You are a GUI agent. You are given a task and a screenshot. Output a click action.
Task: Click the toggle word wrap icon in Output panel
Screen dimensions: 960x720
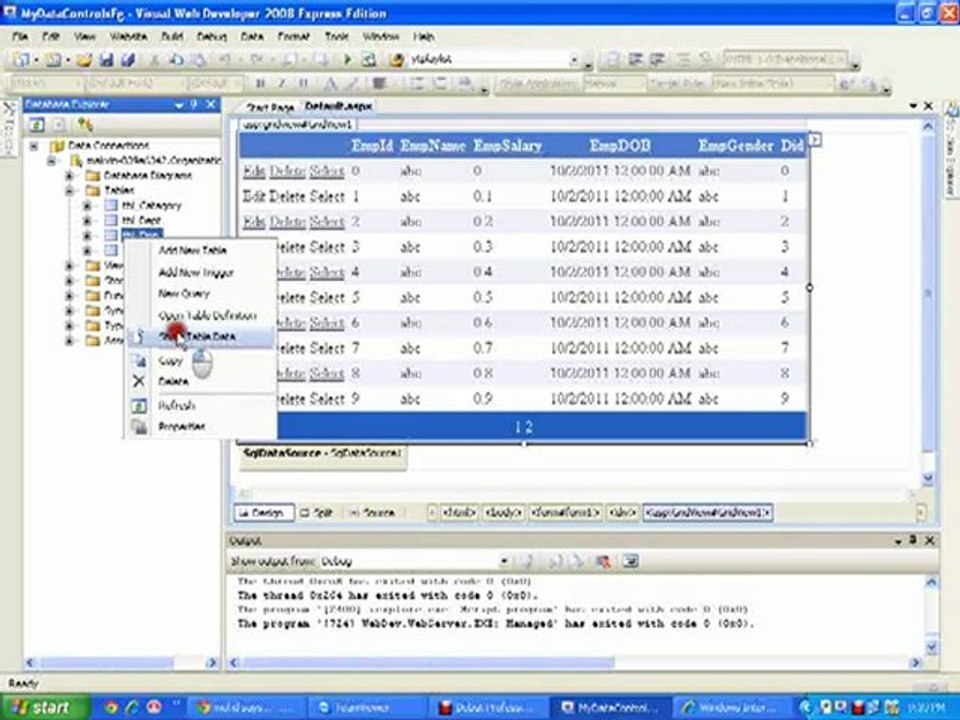[x=631, y=561]
